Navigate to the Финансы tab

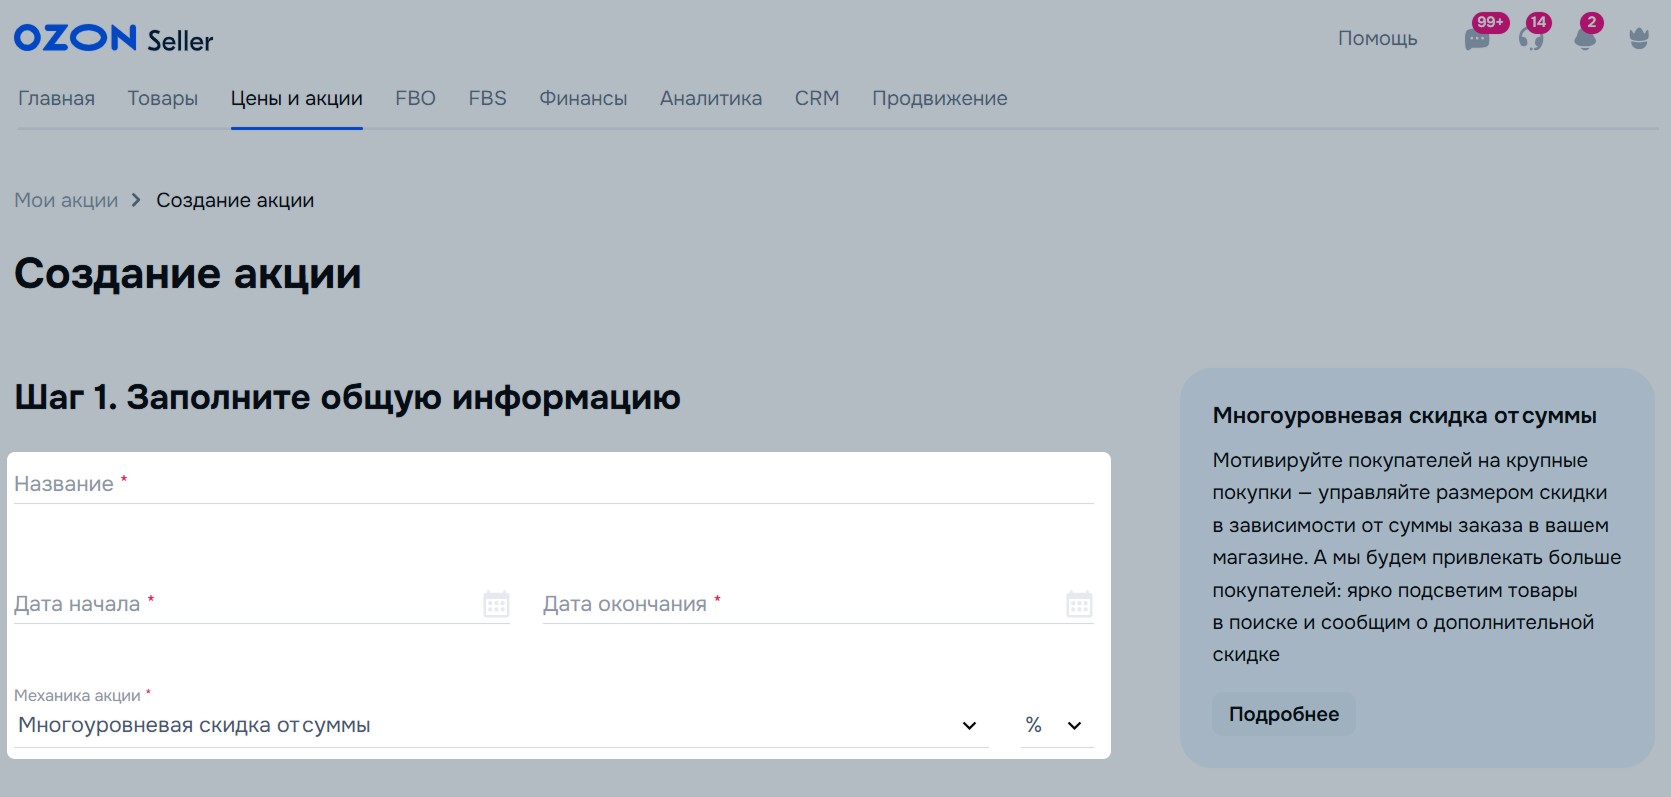[x=583, y=99]
